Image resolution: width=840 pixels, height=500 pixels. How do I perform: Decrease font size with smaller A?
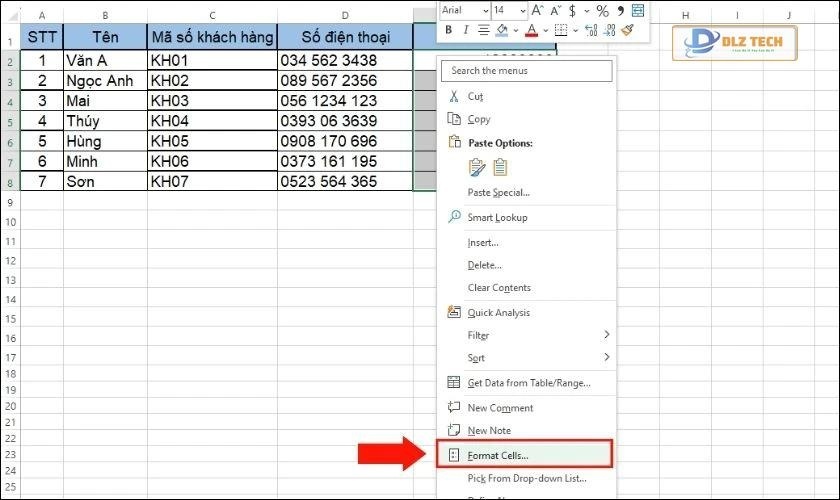coord(556,10)
